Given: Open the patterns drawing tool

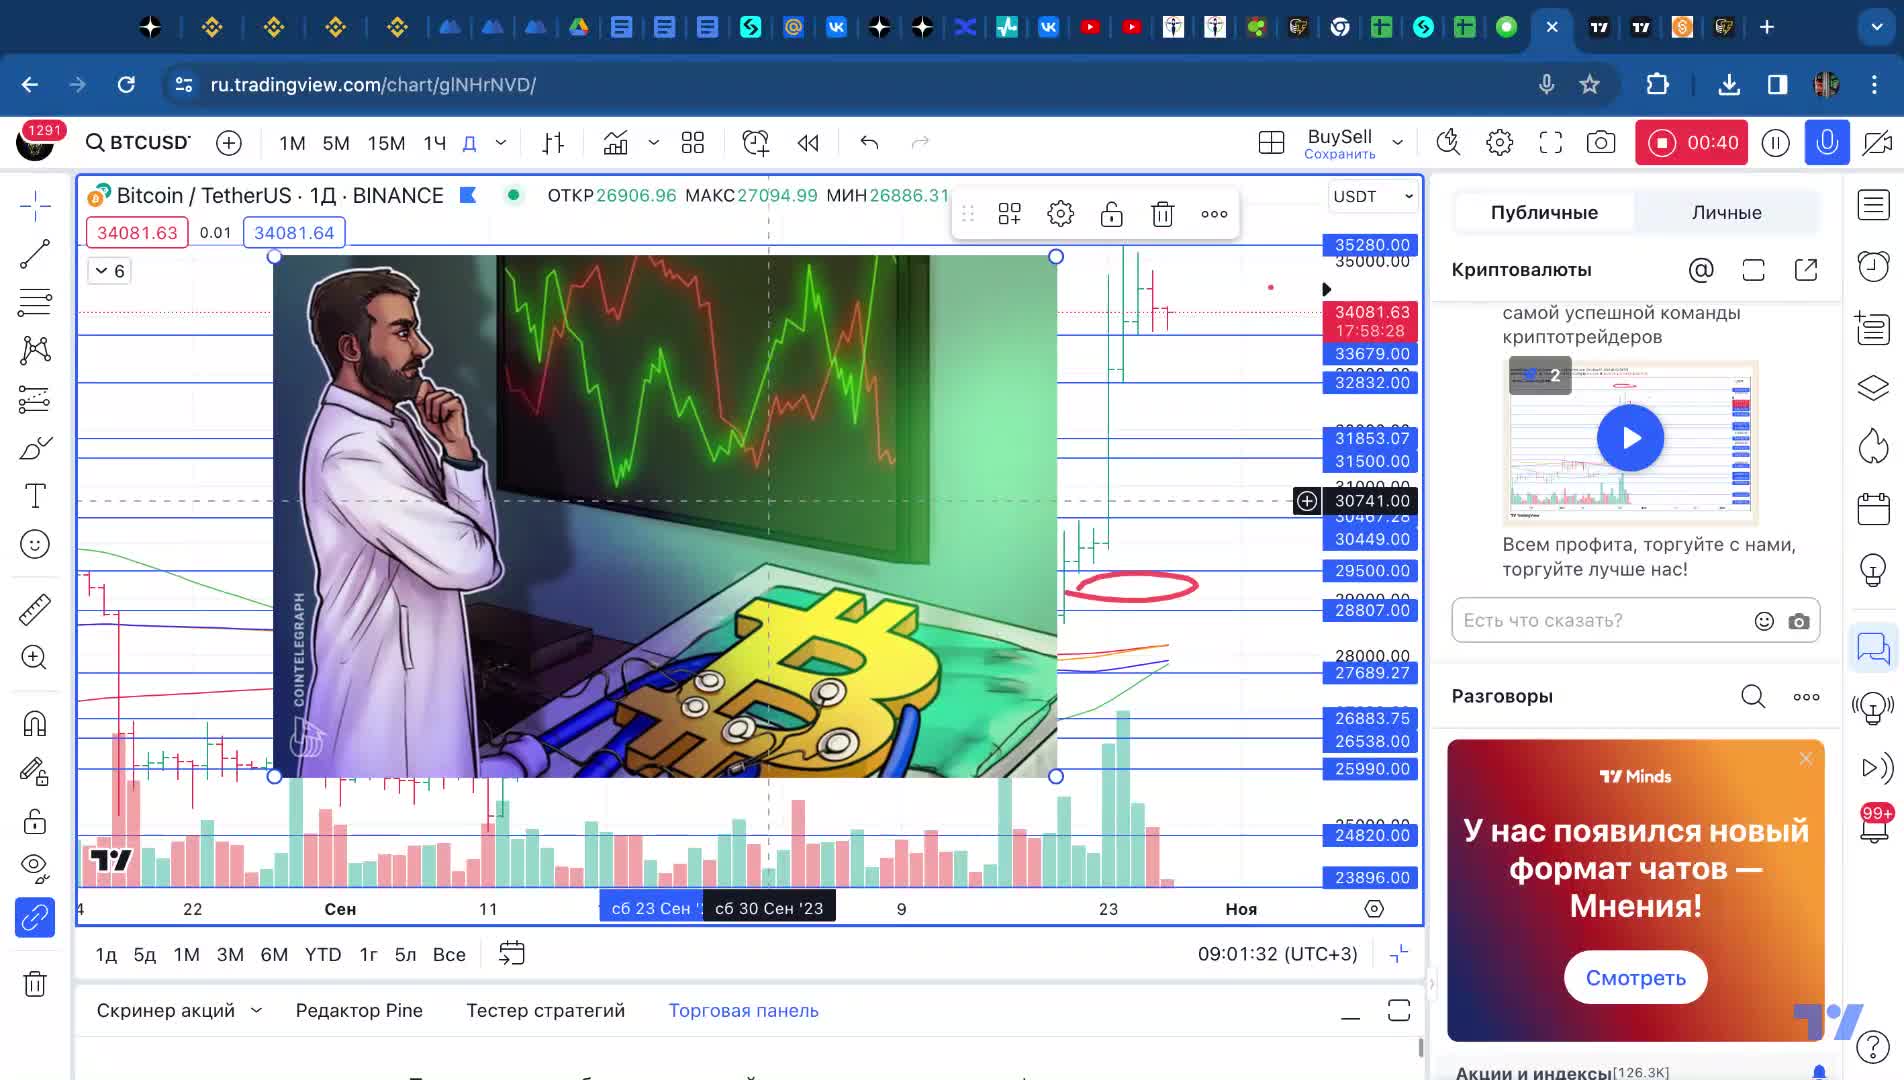Looking at the screenshot, I should pos(35,350).
